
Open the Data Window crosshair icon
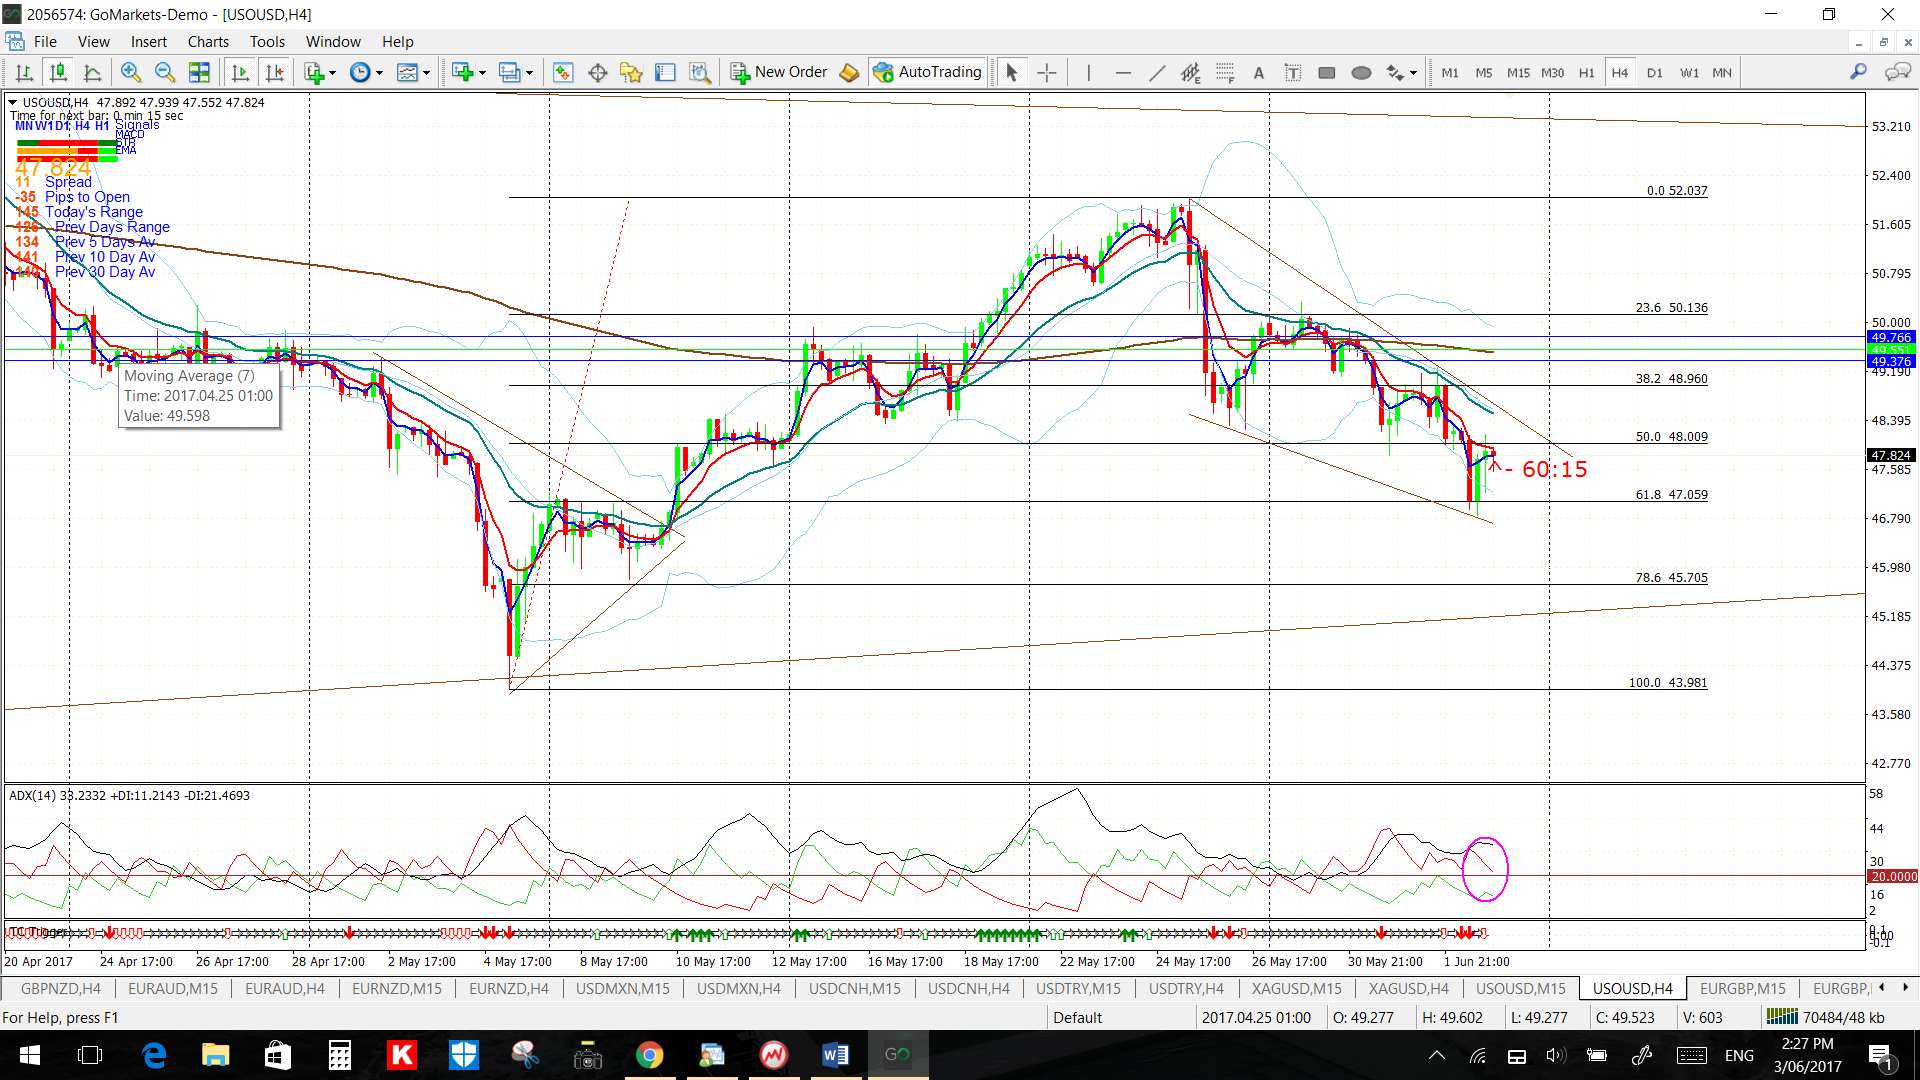click(597, 72)
